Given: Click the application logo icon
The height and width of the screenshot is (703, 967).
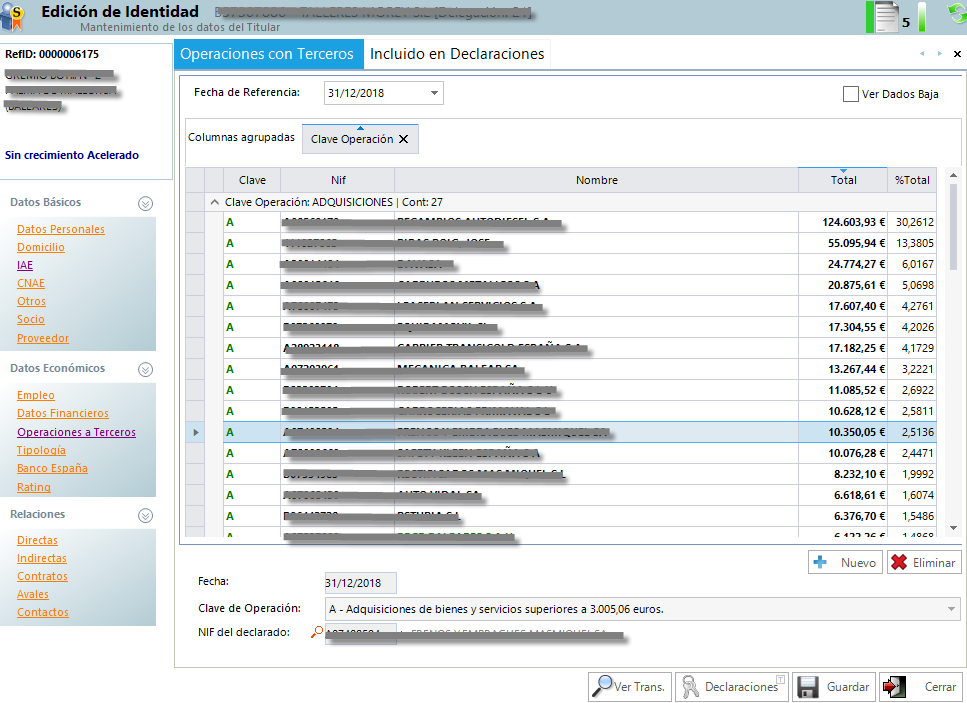Looking at the screenshot, I should [12, 17].
